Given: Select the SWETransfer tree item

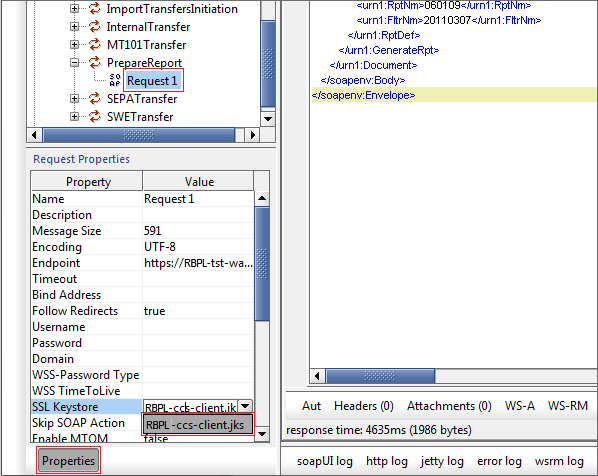Looking at the screenshot, I should click(140, 117).
